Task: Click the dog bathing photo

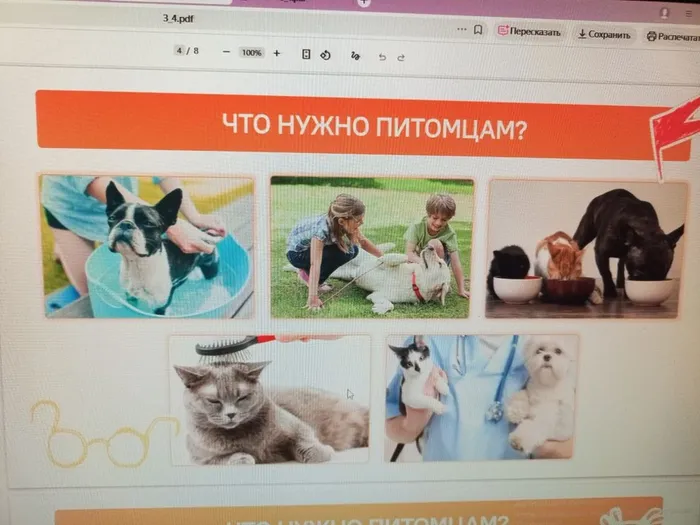Action: [147, 246]
